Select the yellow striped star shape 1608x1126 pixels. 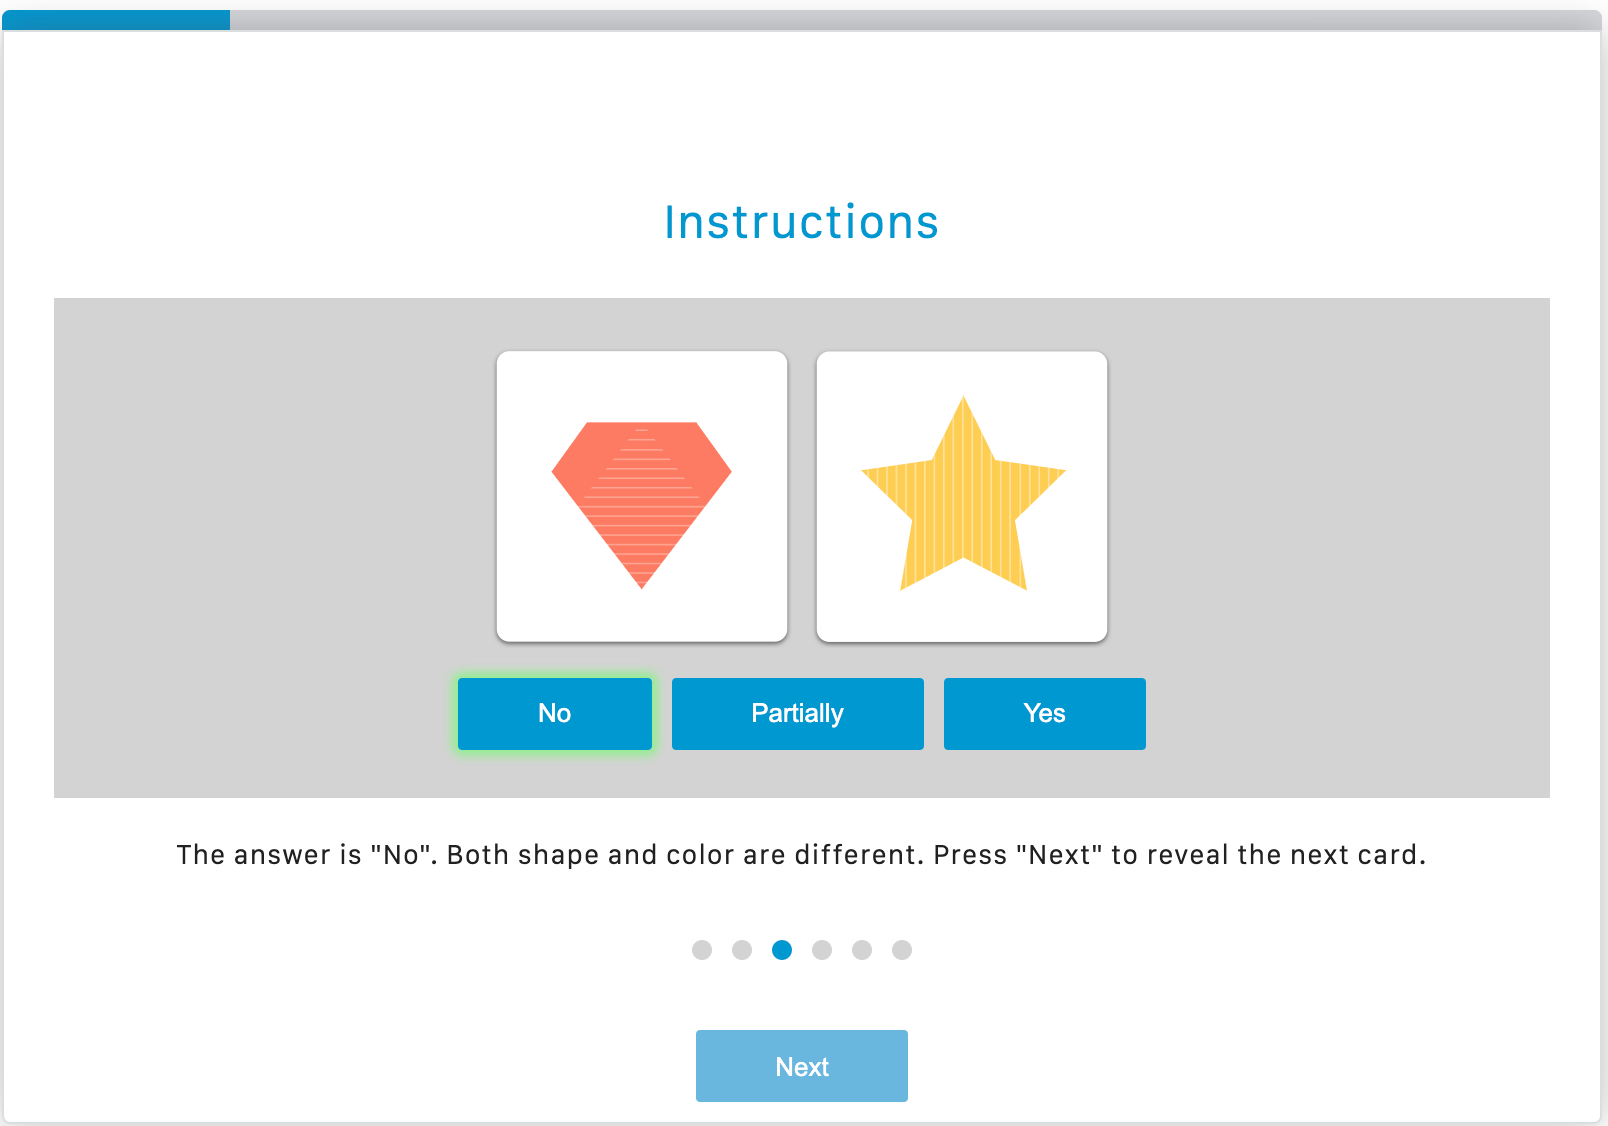[x=962, y=500]
